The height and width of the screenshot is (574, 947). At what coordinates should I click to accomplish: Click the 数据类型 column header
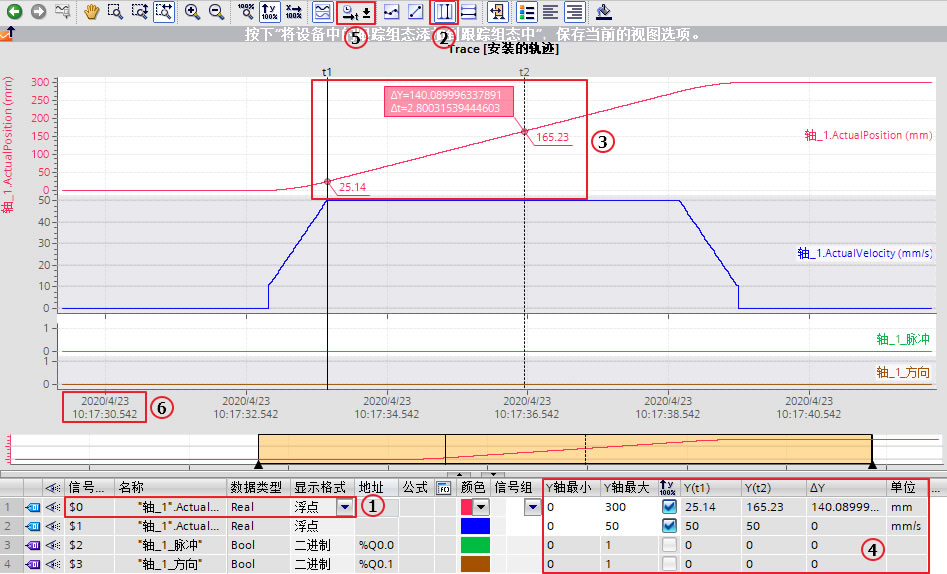point(255,487)
